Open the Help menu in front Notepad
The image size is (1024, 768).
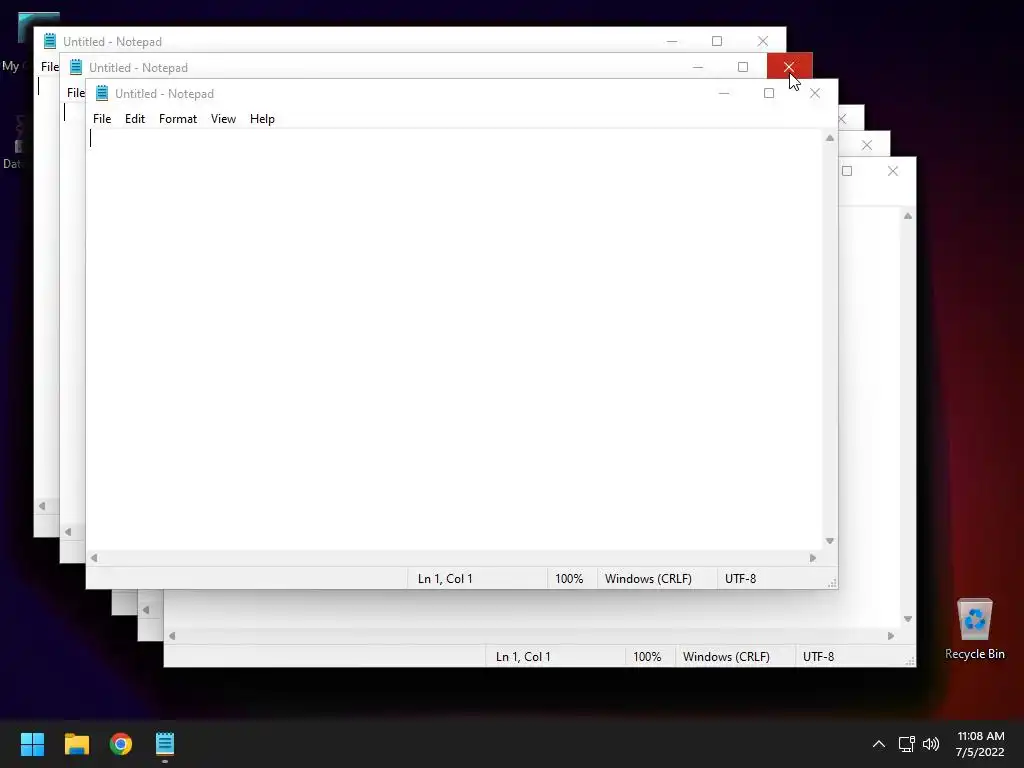pyautogui.click(x=262, y=119)
